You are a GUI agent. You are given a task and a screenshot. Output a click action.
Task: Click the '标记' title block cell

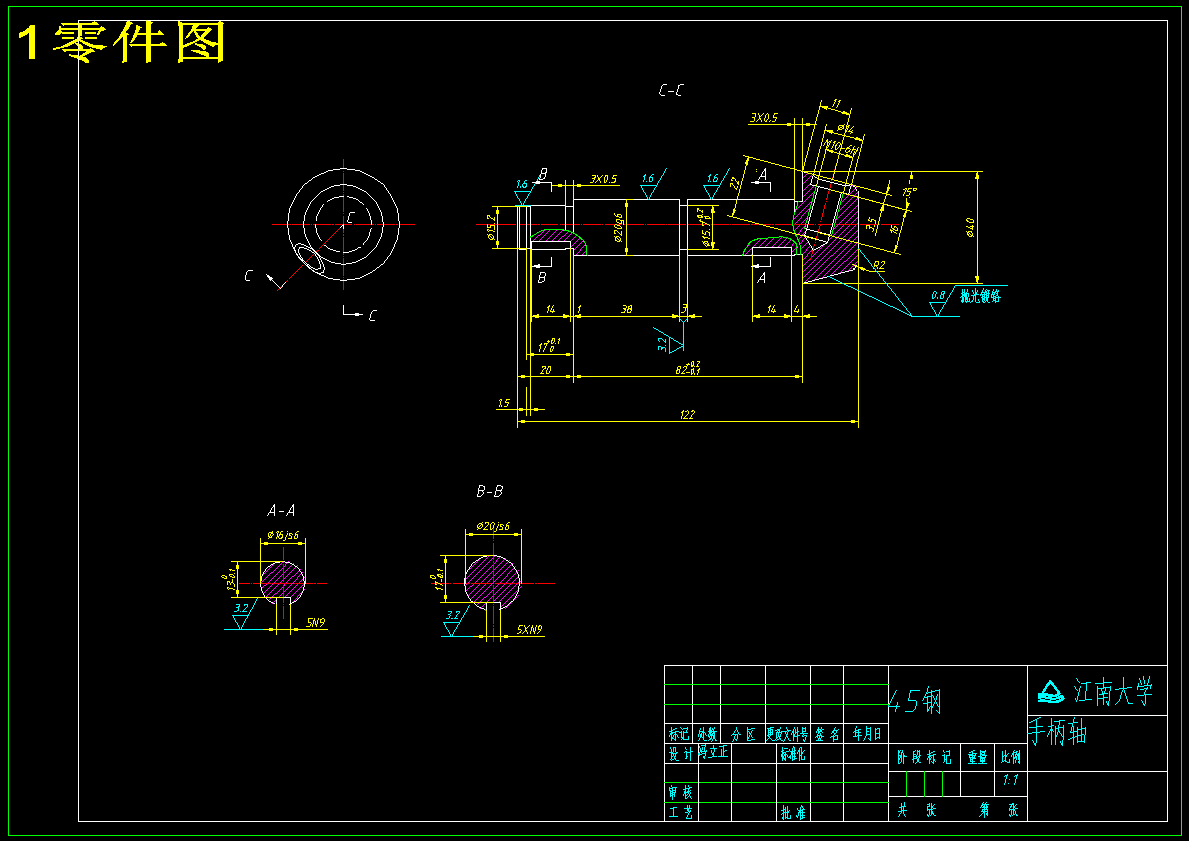pos(678,734)
